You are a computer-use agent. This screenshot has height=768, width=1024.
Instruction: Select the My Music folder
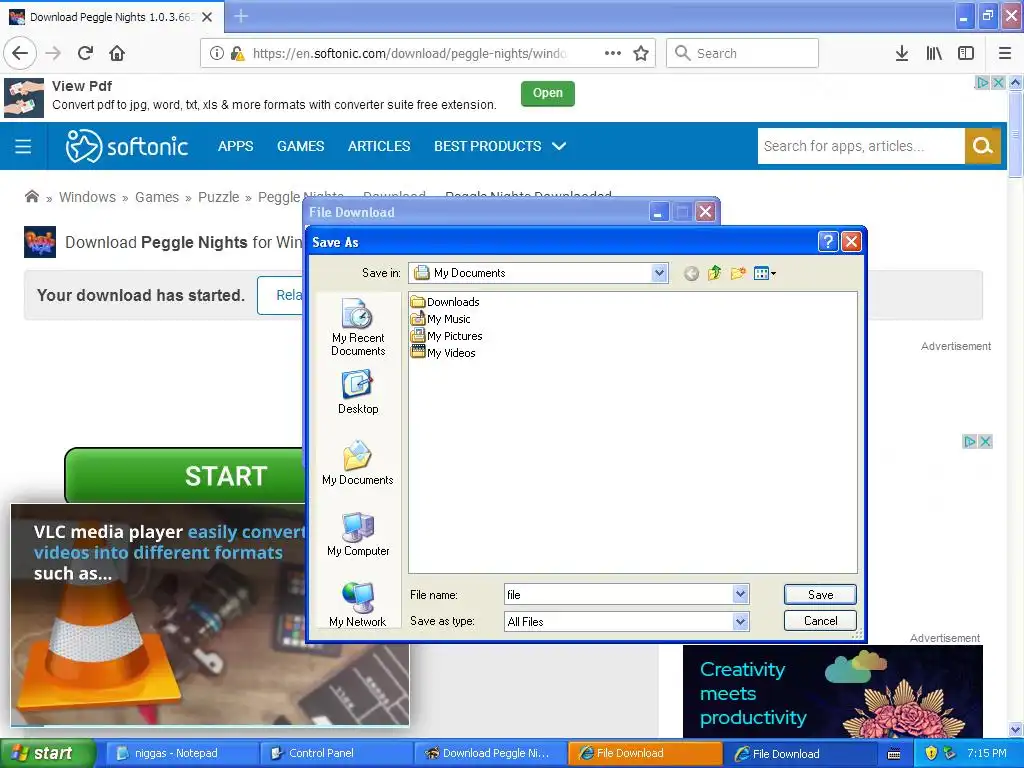coord(441,319)
